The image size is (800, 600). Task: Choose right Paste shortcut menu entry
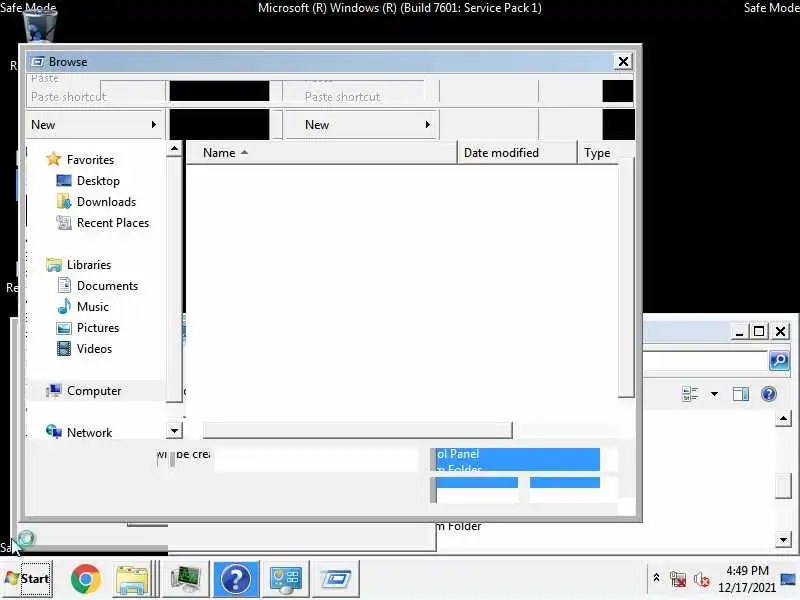[342, 96]
